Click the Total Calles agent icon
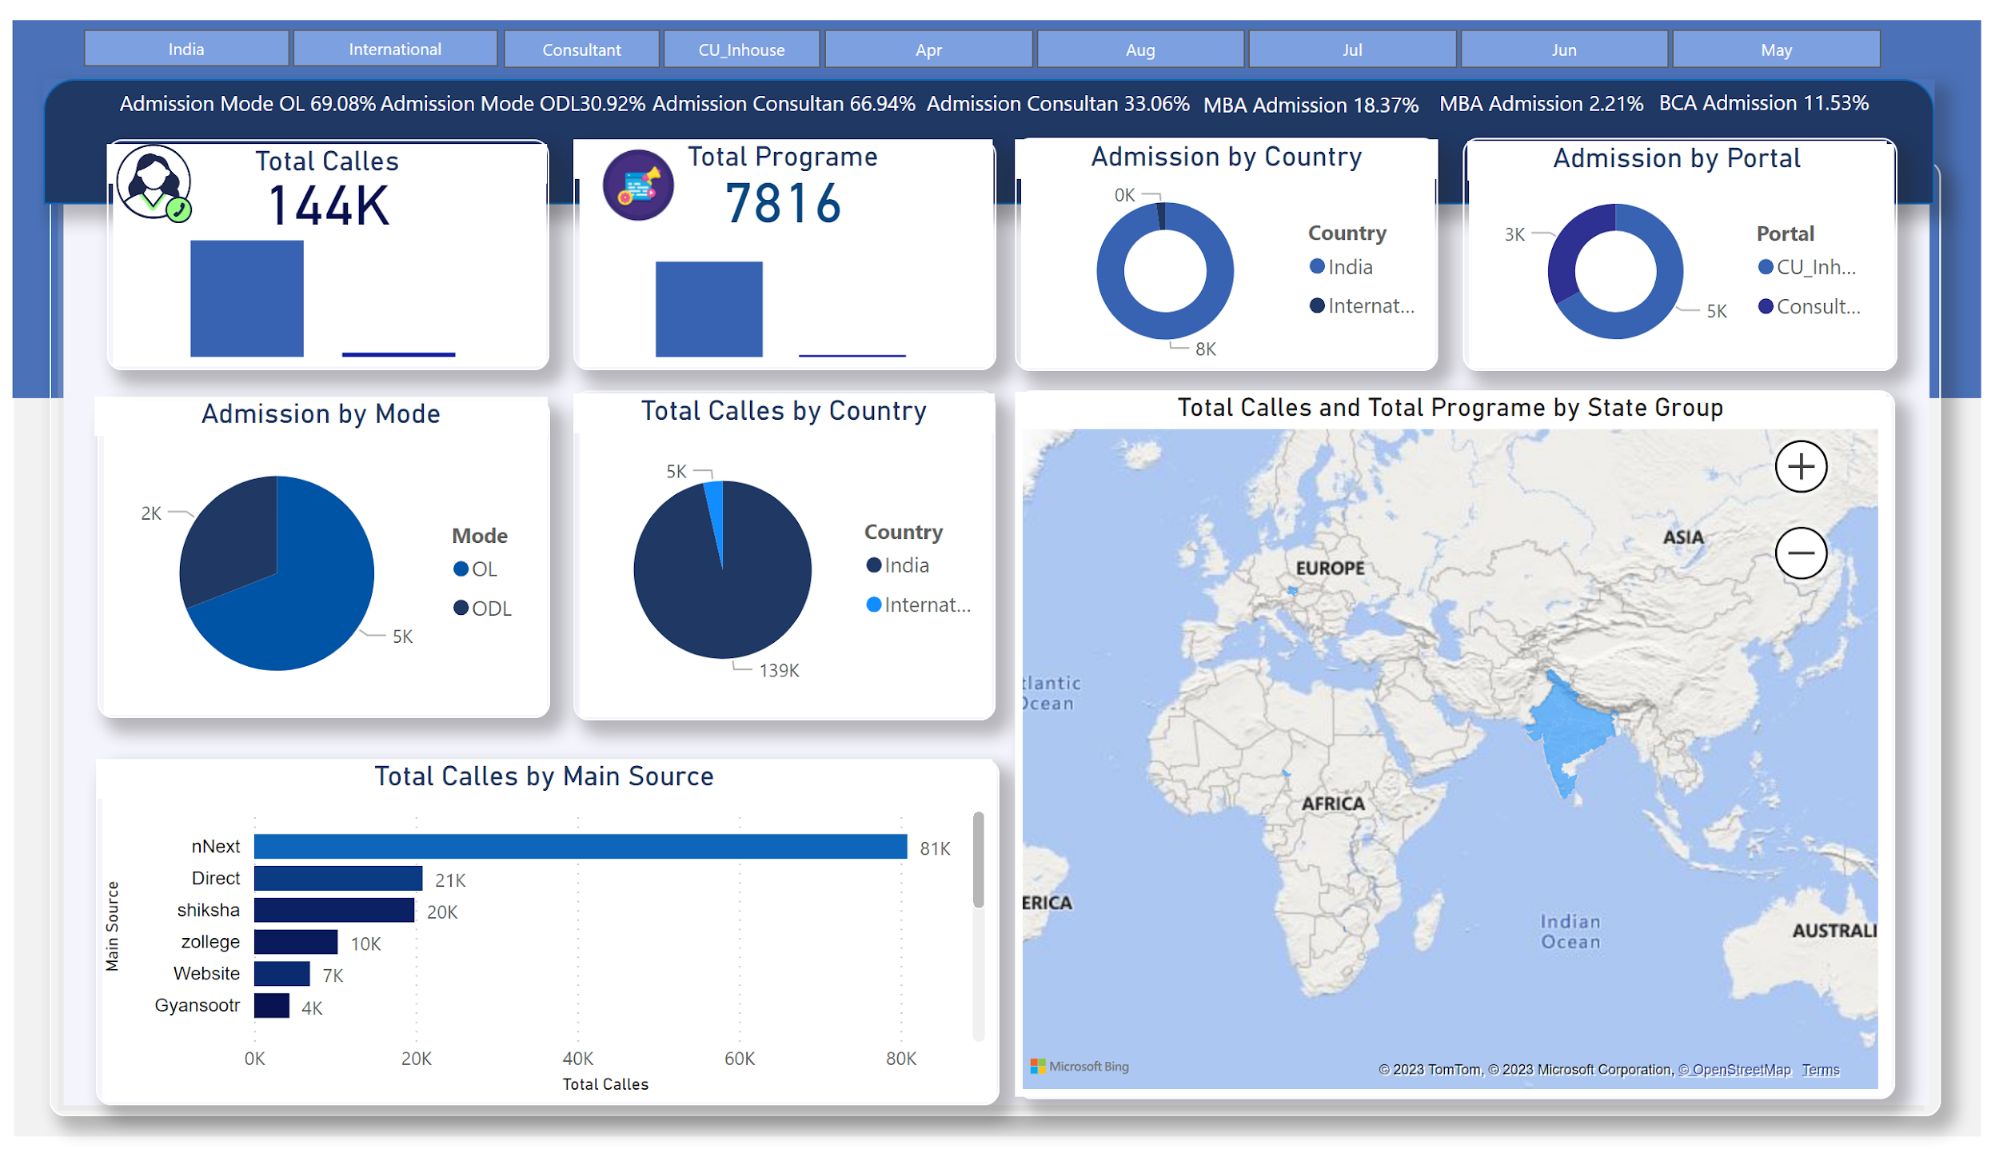This screenshot has height=1162, width=1999. 154,184
